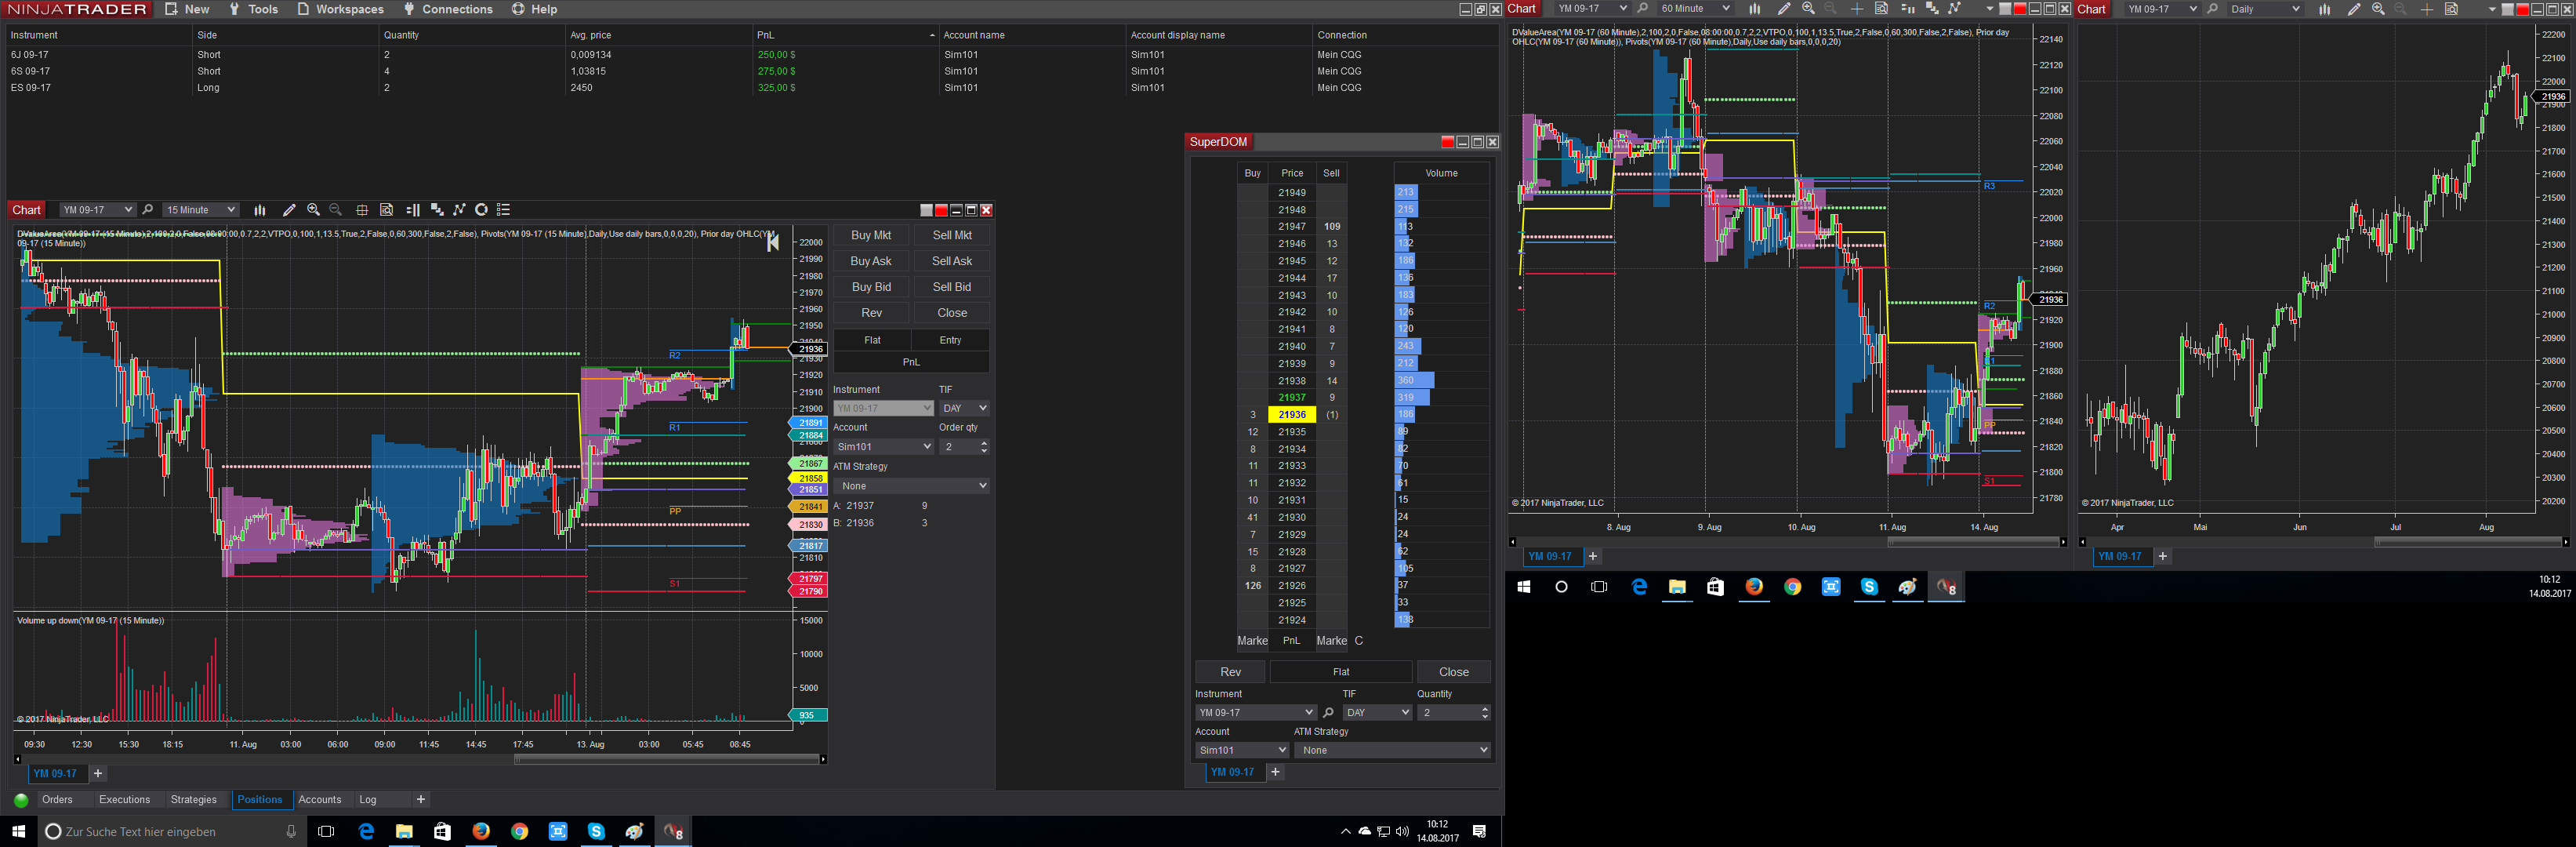The height and width of the screenshot is (847, 2576).
Task: Expand Chart Trader ATM Strategy dropdown
Action: [911, 486]
